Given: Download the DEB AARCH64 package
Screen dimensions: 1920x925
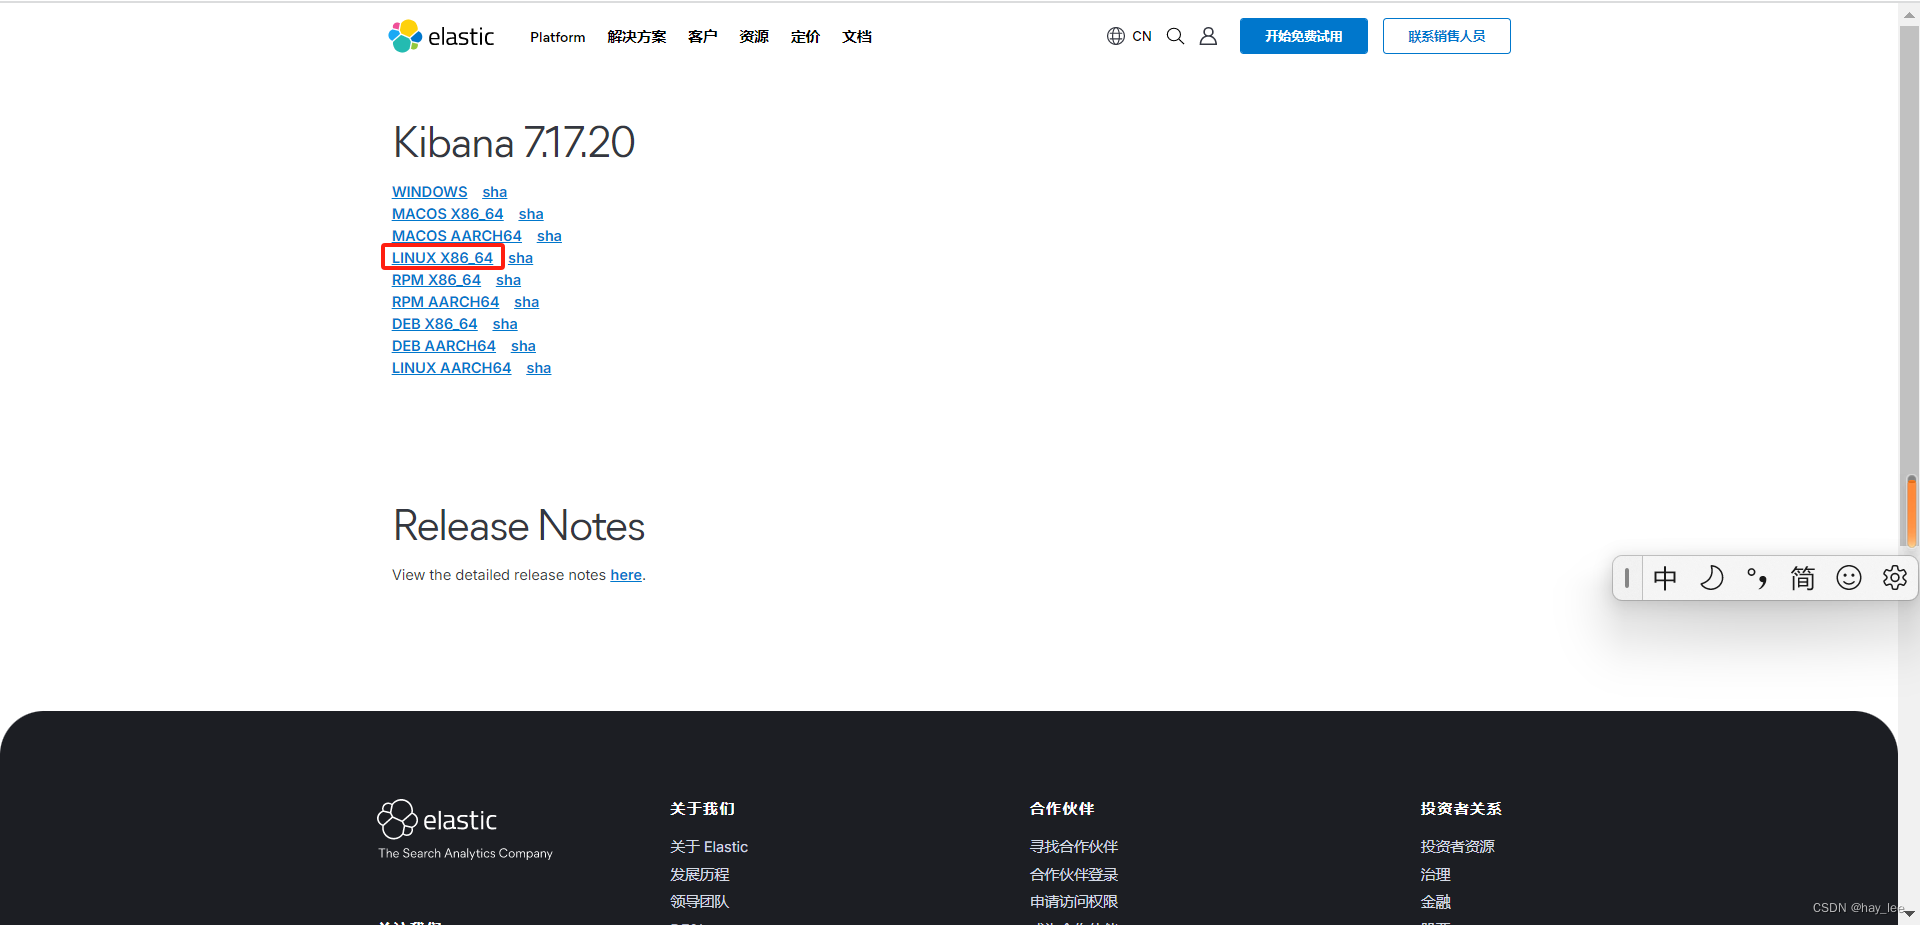Looking at the screenshot, I should click(444, 346).
